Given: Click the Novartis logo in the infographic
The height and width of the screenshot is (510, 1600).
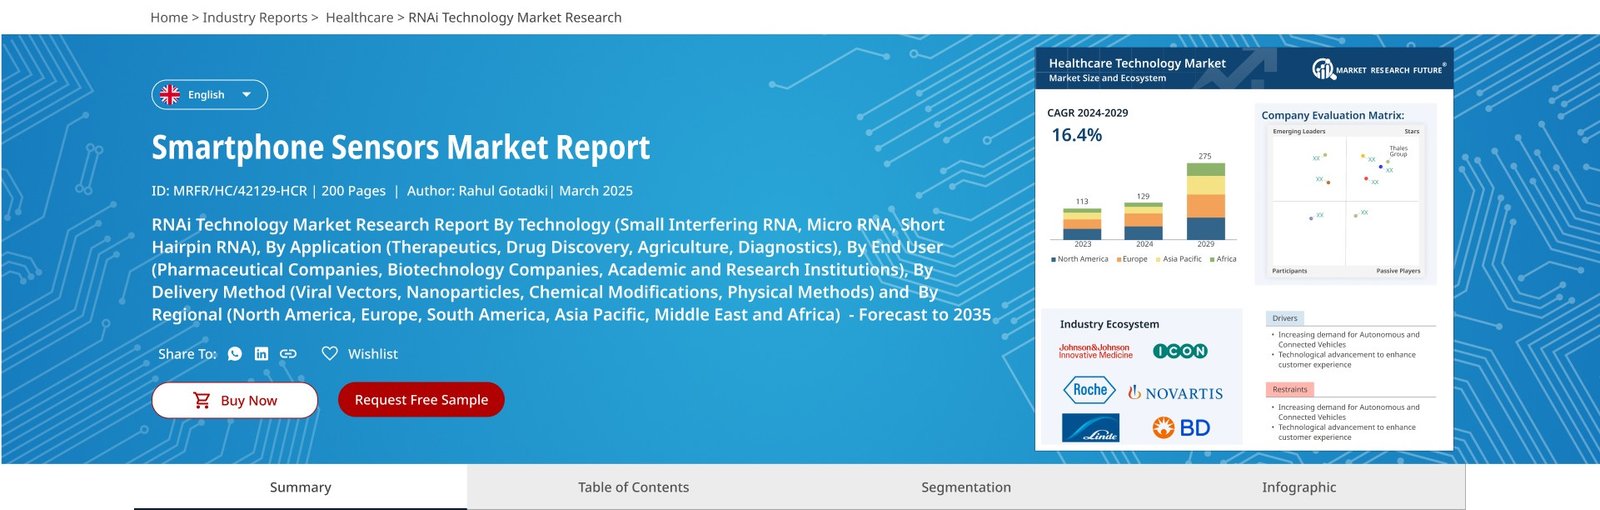Looking at the screenshot, I should point(1175,393).
